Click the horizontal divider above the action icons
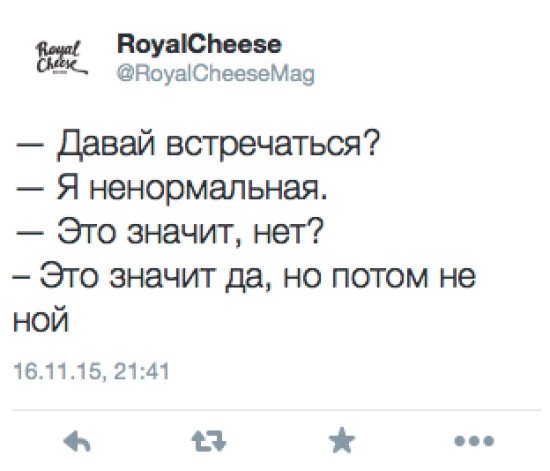The width and height of the screenshot is (550, 471). [276, 410]
